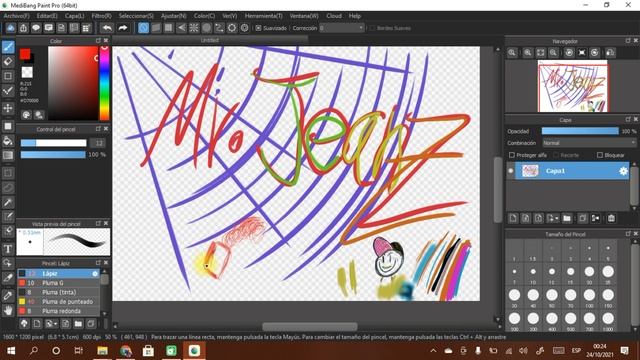Undock the Tamaño del Pincel panel
This screenshot has width=640, height=360.
(628, 234)
